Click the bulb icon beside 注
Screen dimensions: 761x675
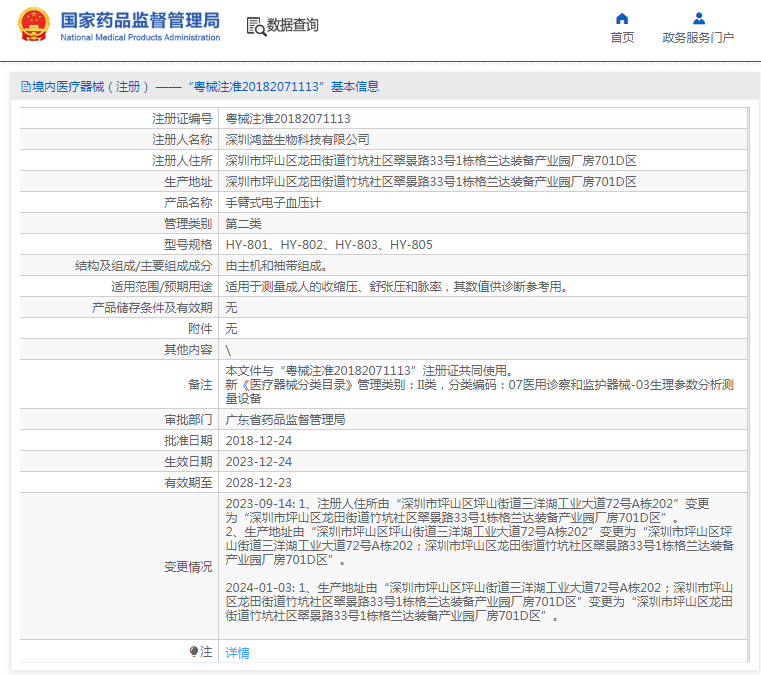[x=194, y=651]
